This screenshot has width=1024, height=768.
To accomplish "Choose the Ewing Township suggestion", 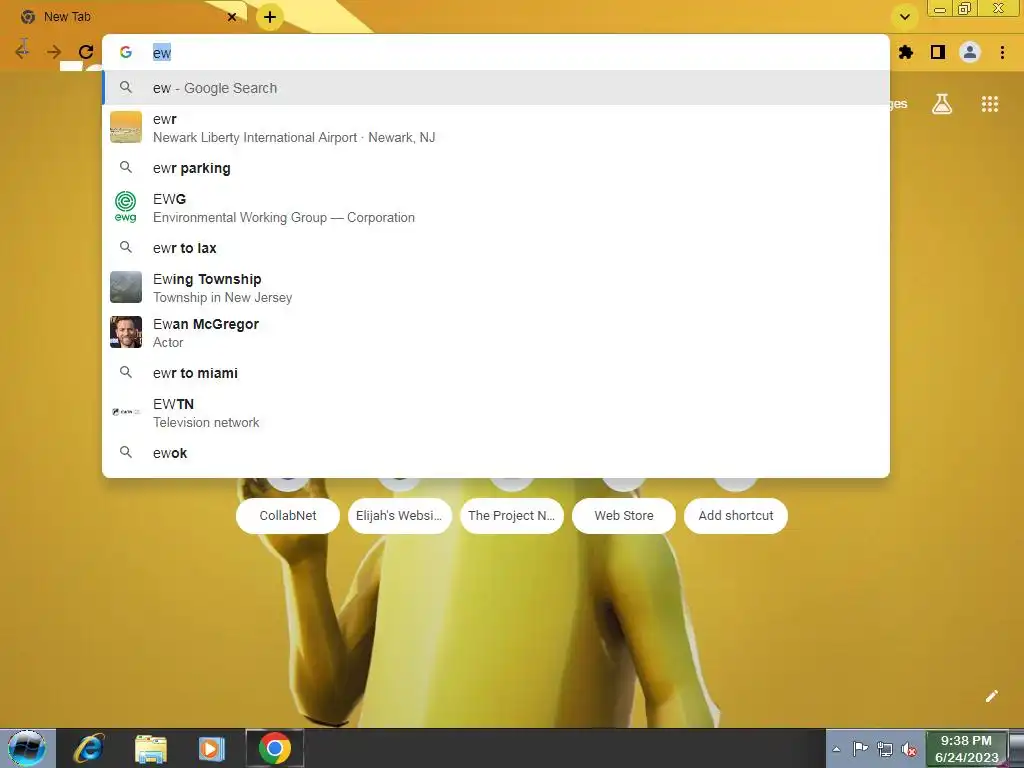I will click(496, 288).
